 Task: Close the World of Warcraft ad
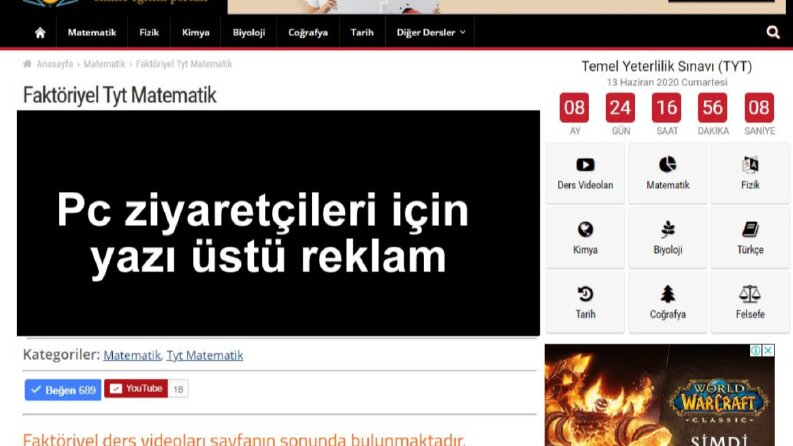[768, 350]
